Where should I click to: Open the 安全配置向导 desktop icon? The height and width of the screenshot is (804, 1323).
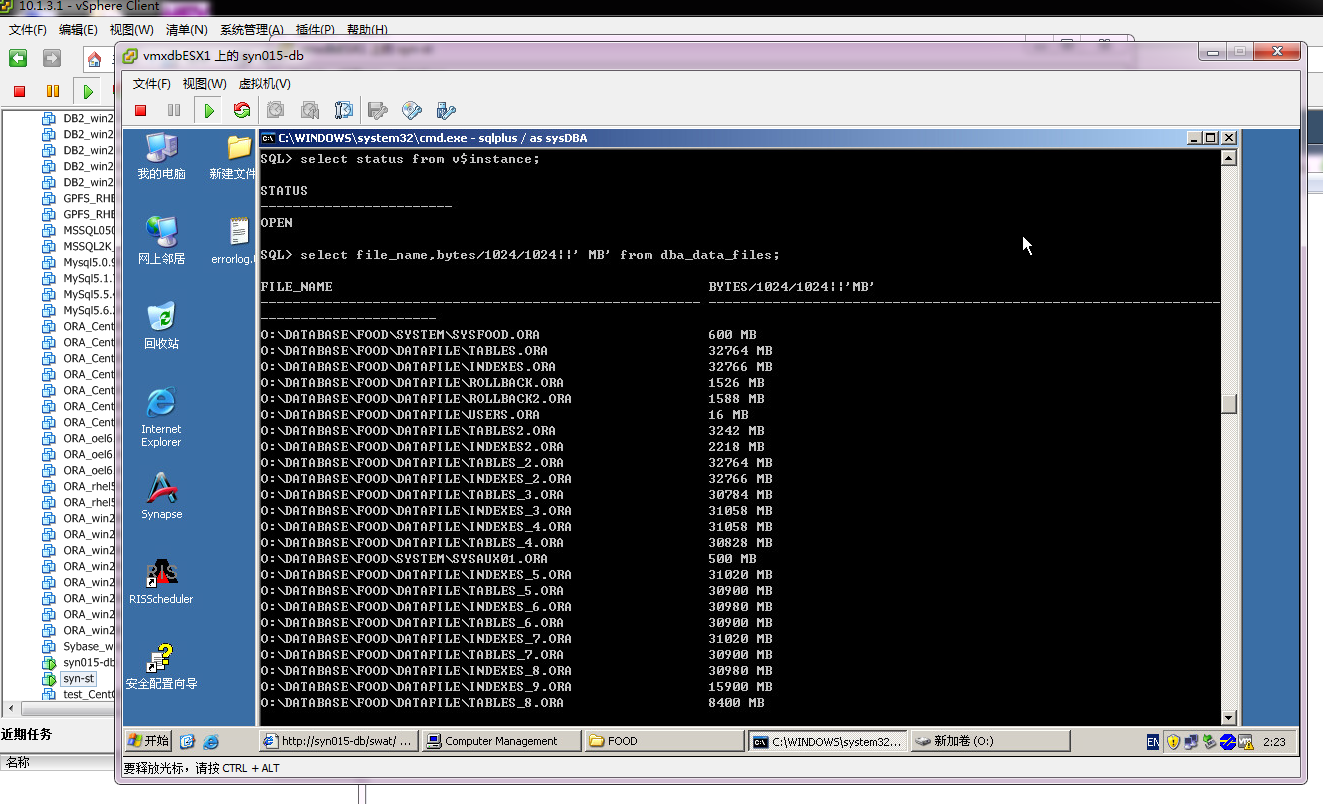[x=161, y=667]
